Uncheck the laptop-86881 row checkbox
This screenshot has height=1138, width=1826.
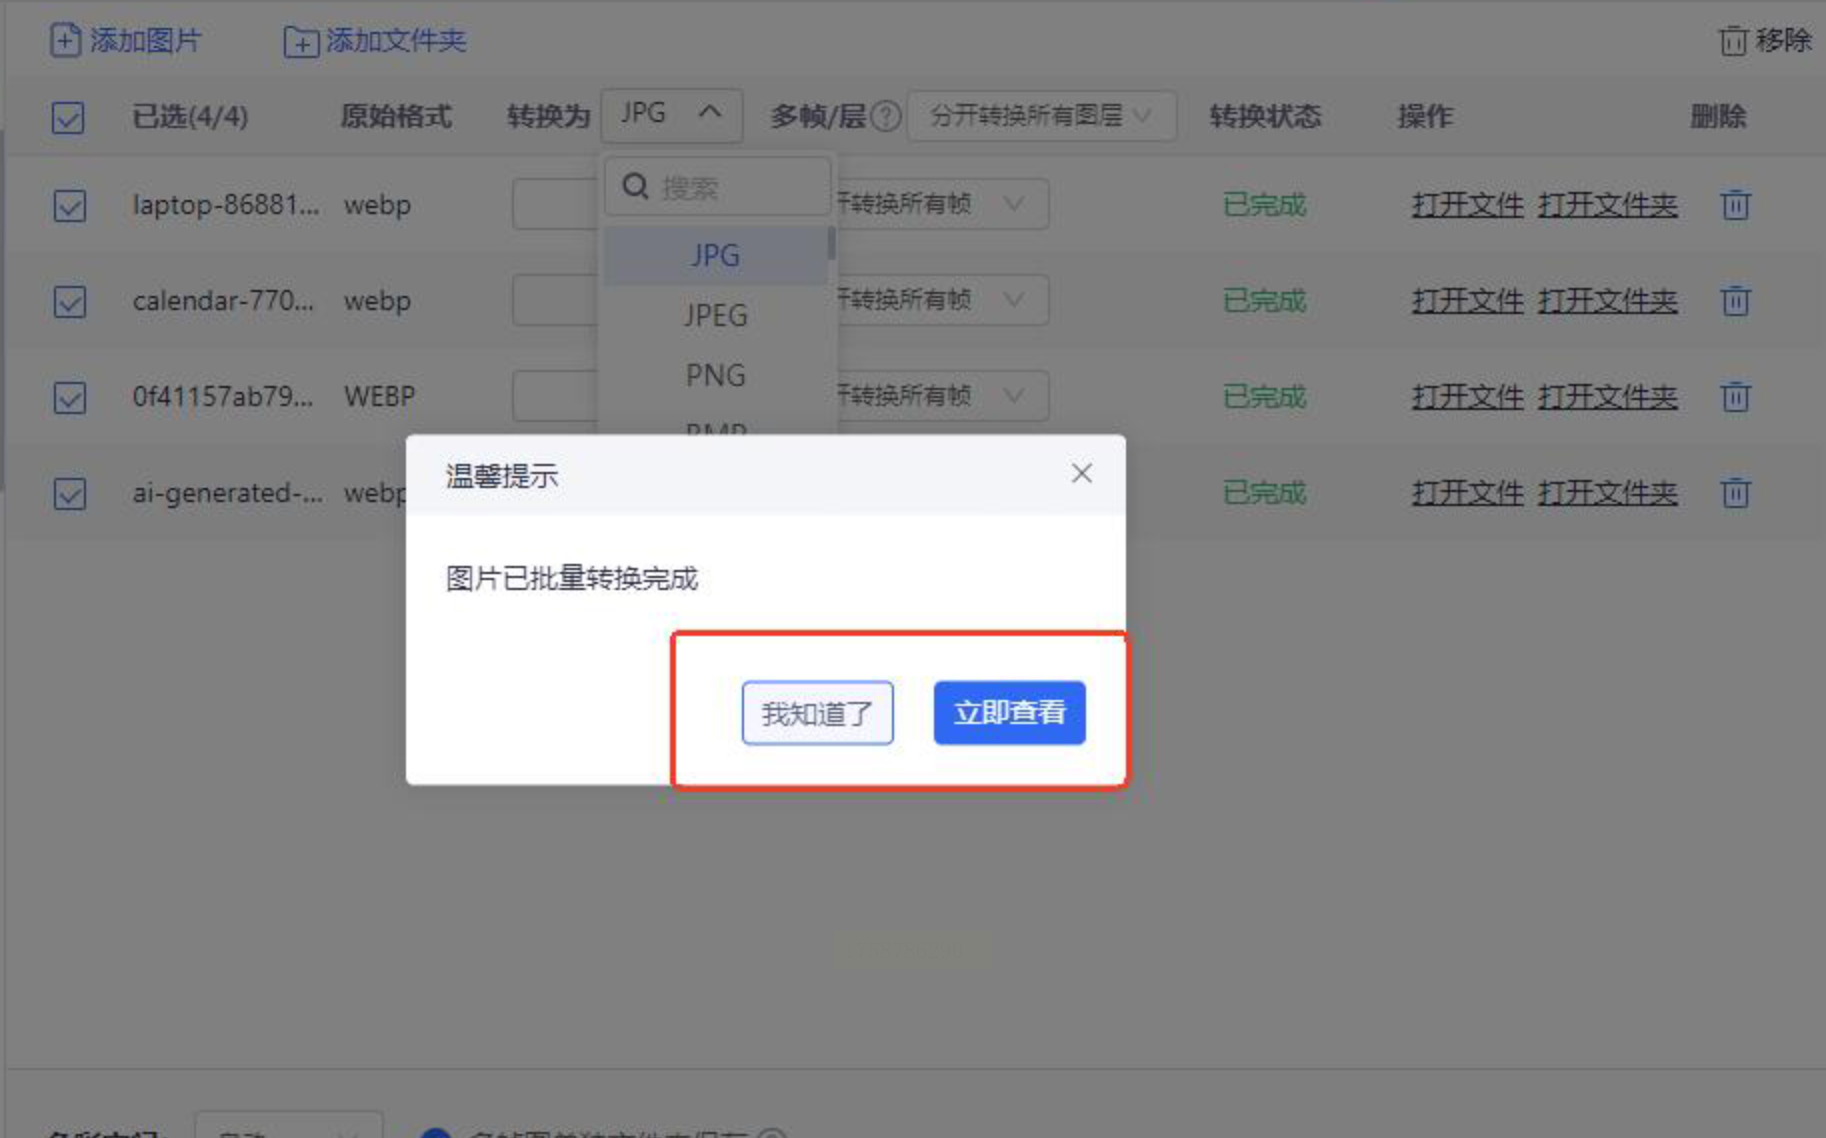69,206
